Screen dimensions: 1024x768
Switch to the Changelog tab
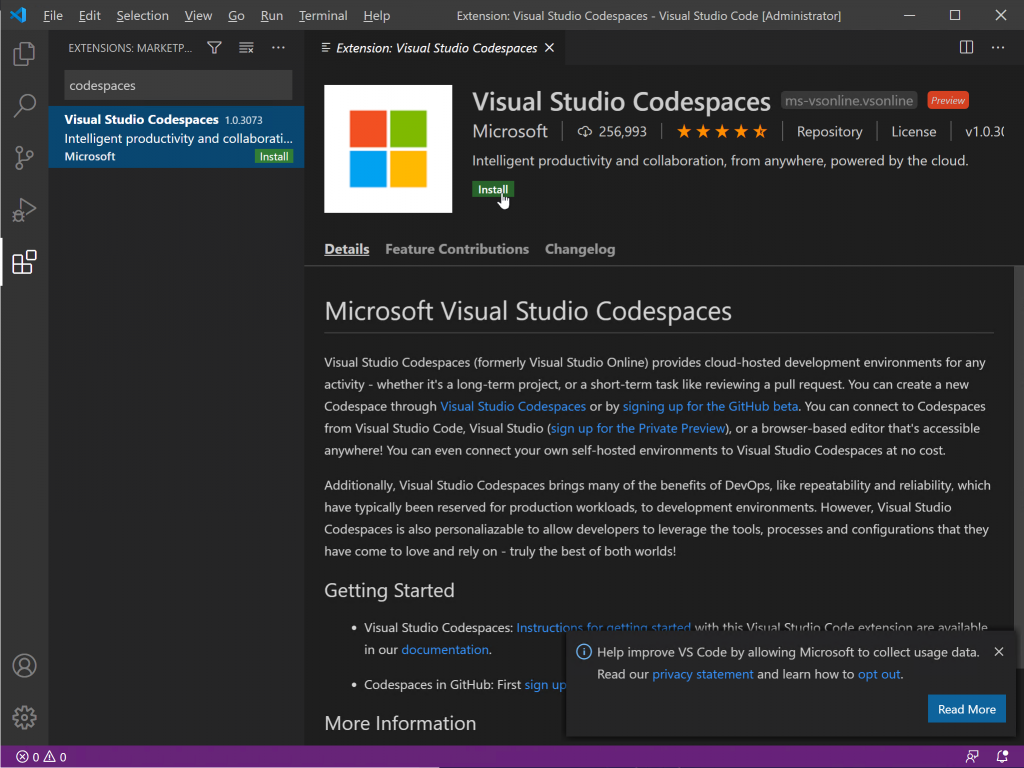580,249
